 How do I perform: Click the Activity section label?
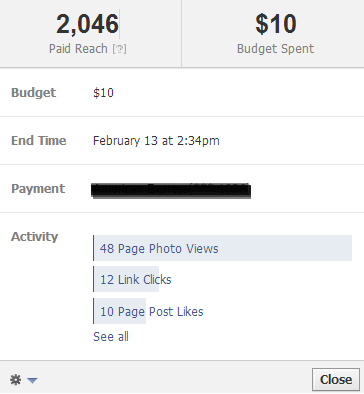pyautogui.click(x=35, y=237)
